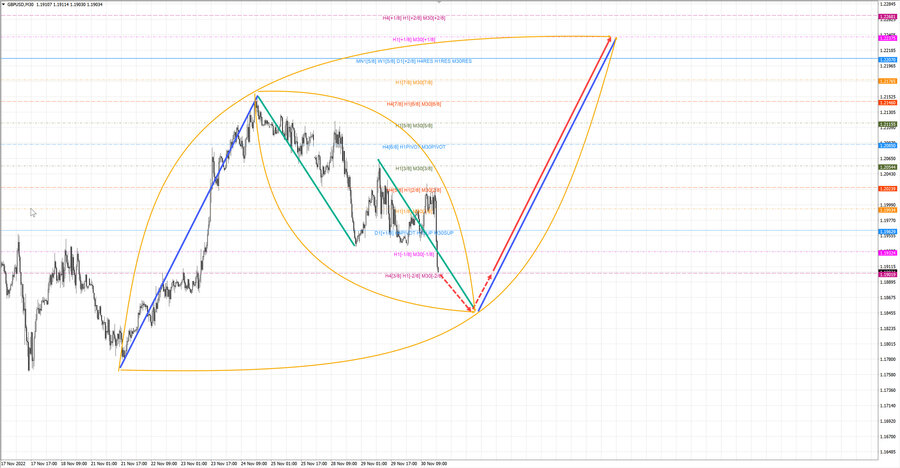Image resolution: width=900 pixels, height=468 pixels.
Task: Click the olive 1.20544 price tag
Action: coord(888,167)
